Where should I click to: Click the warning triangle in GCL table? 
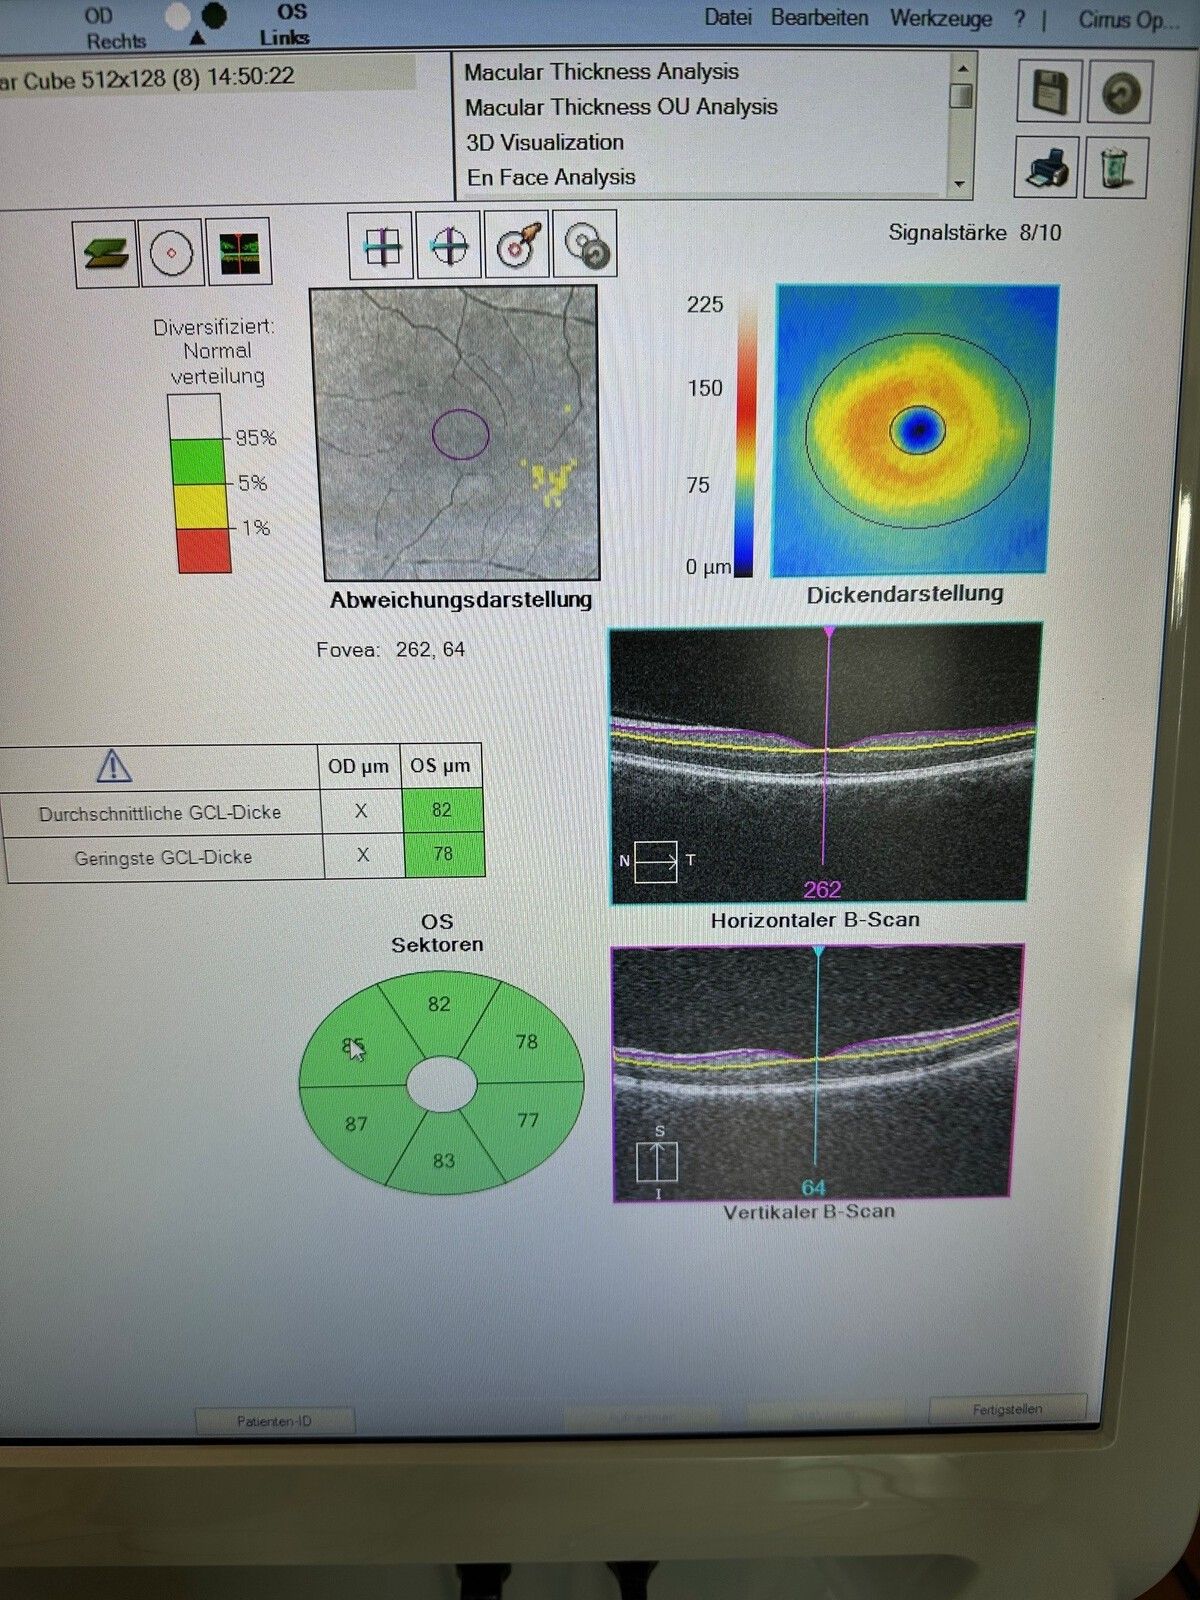113,766
